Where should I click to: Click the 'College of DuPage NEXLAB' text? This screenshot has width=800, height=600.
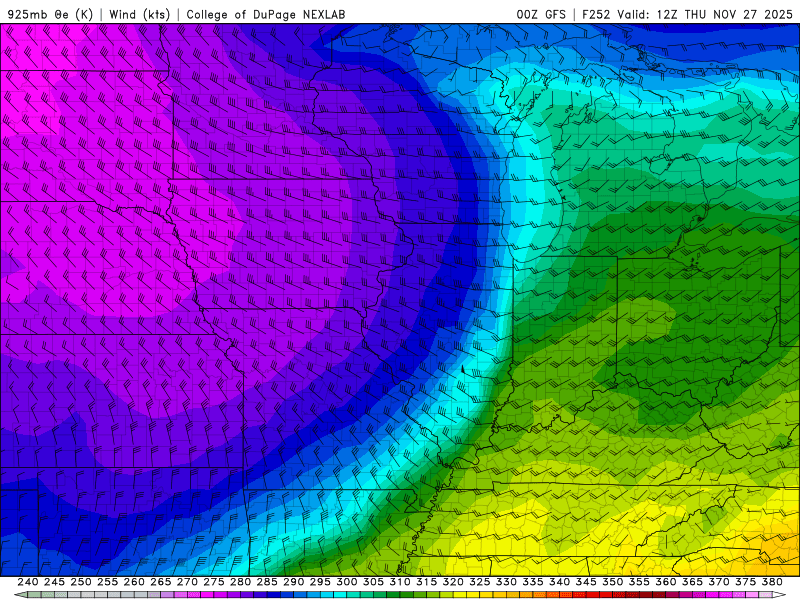tap(266, 14)
